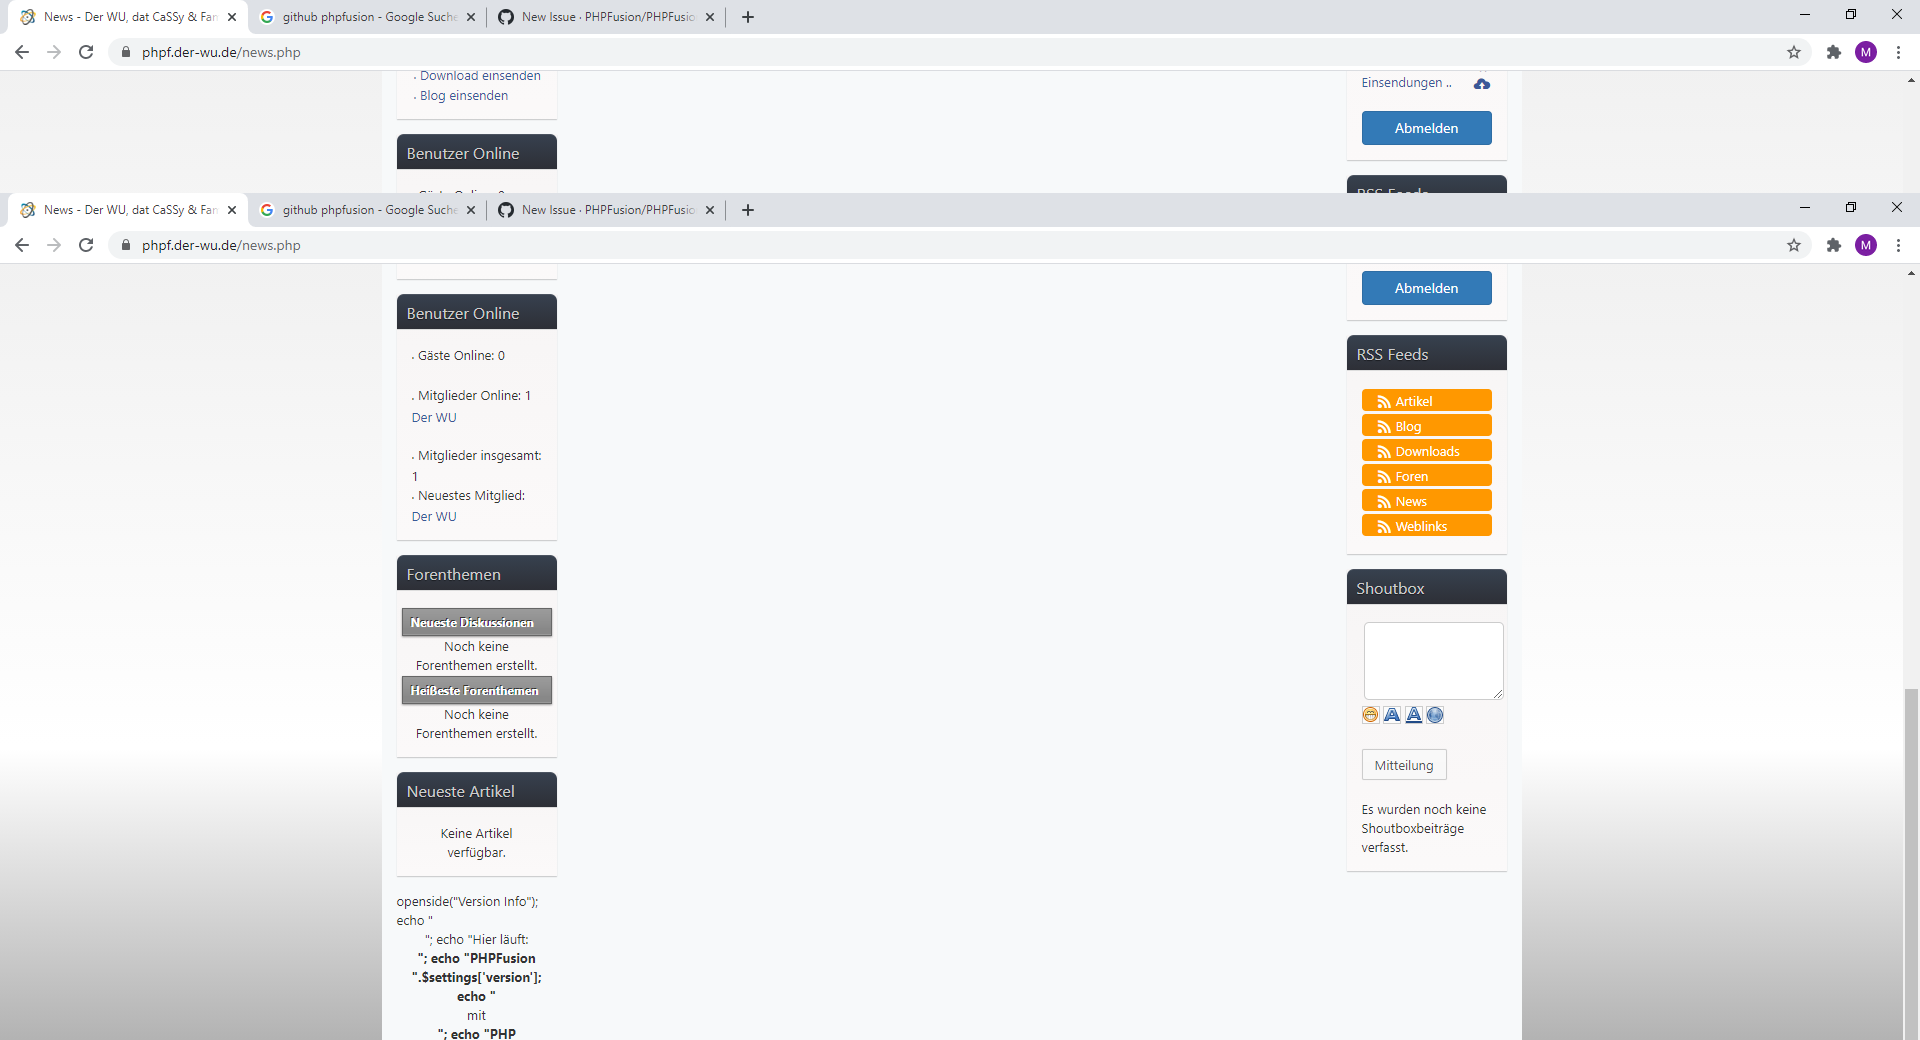Open the browser extensions puzzle icon

[x=1833, y=245]
